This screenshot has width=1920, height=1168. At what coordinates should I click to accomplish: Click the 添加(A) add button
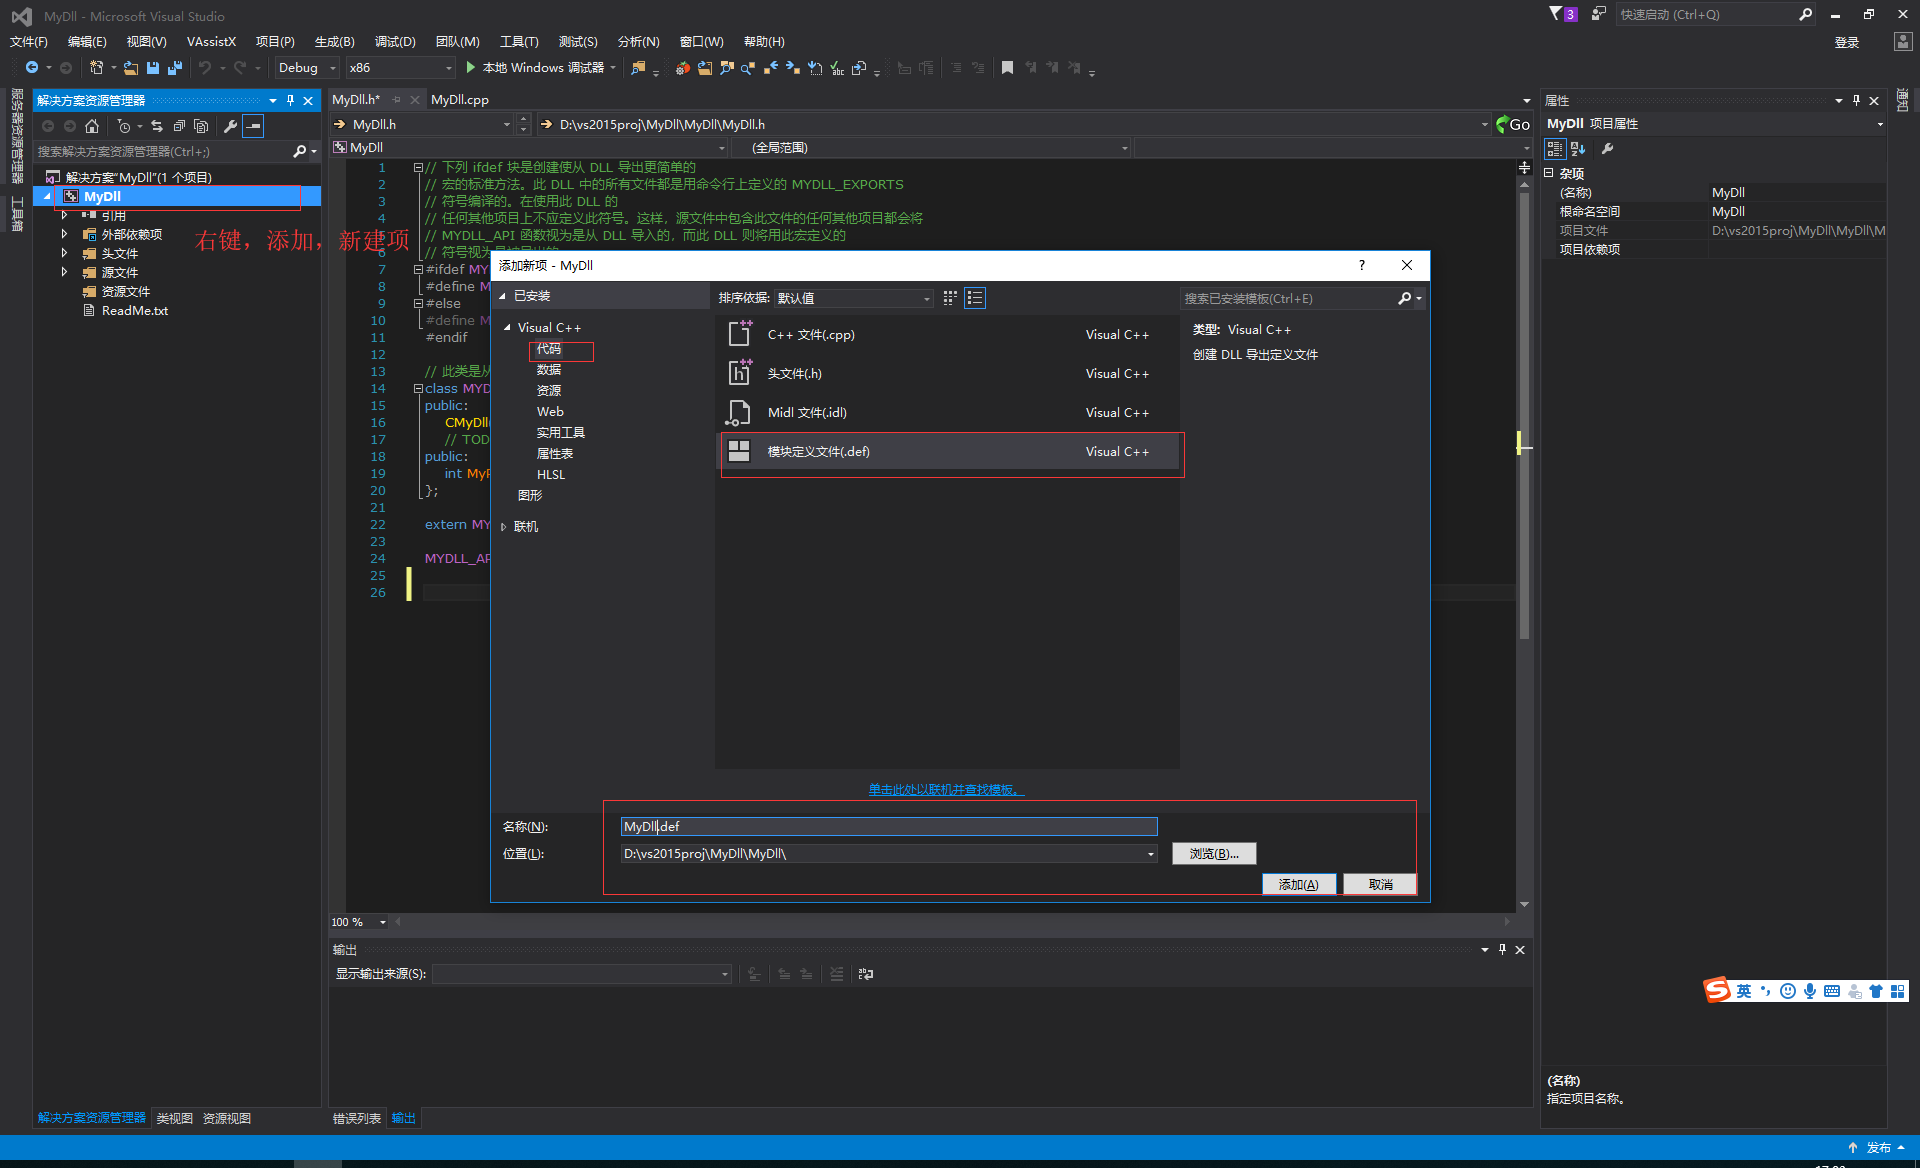[x=1298, y=884]
